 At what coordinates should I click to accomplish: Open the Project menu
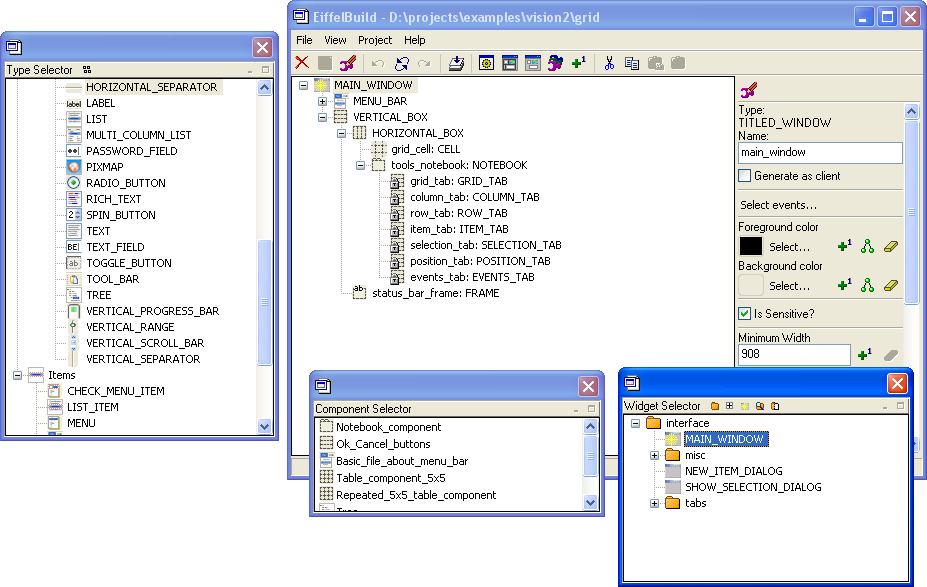point(375,40)
